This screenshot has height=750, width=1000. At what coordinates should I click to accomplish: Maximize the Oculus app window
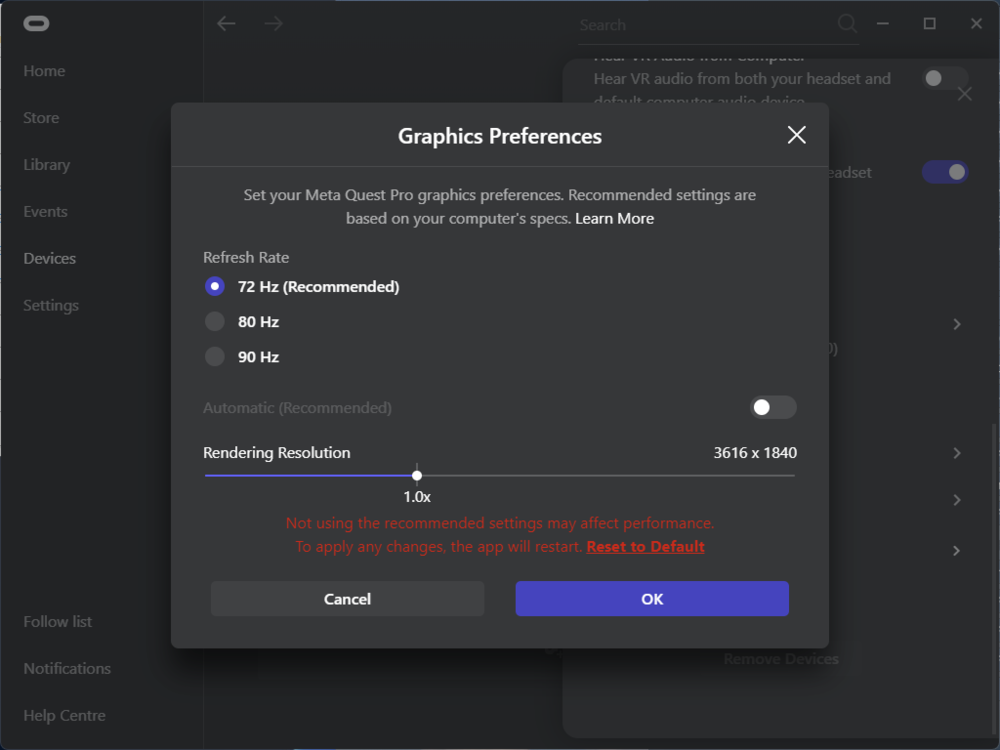(x=930, y=24)
